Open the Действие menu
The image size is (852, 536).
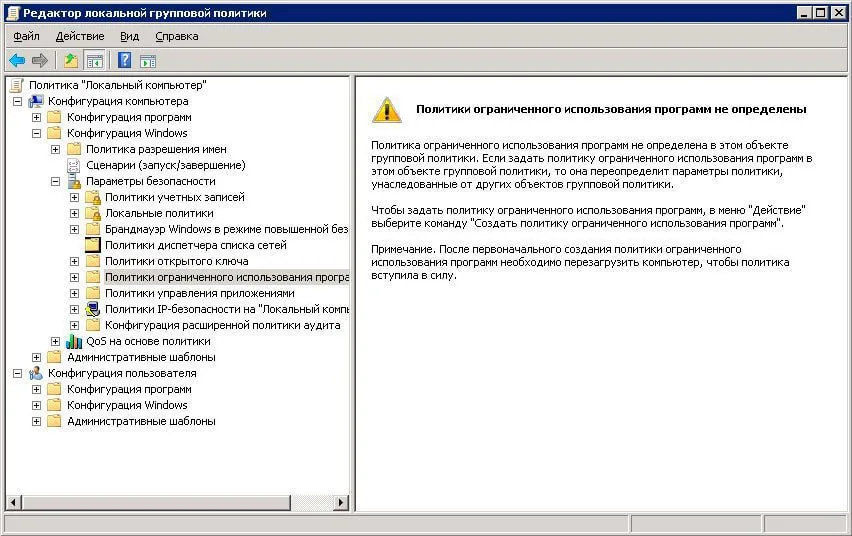pos(80,36)
